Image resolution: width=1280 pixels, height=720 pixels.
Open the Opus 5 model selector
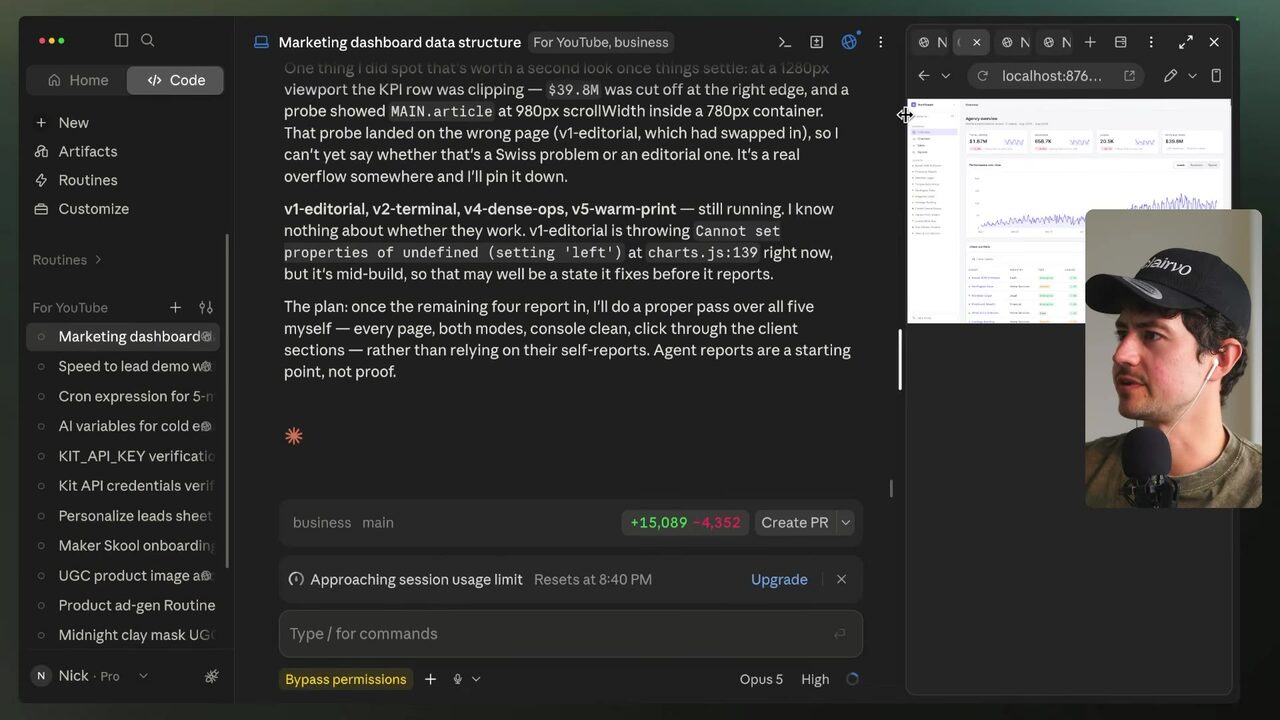pos(761,679)
